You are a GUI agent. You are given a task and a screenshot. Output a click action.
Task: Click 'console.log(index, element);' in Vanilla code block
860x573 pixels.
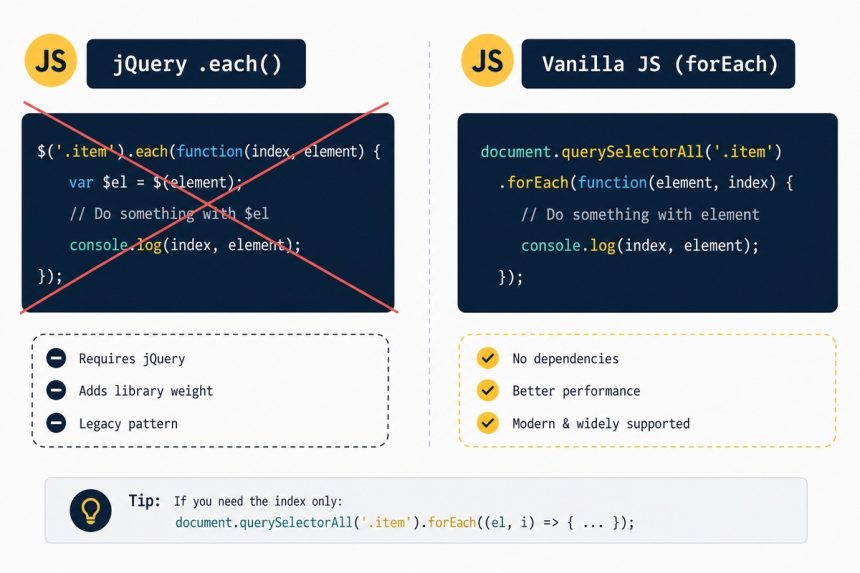pos(640,246)
